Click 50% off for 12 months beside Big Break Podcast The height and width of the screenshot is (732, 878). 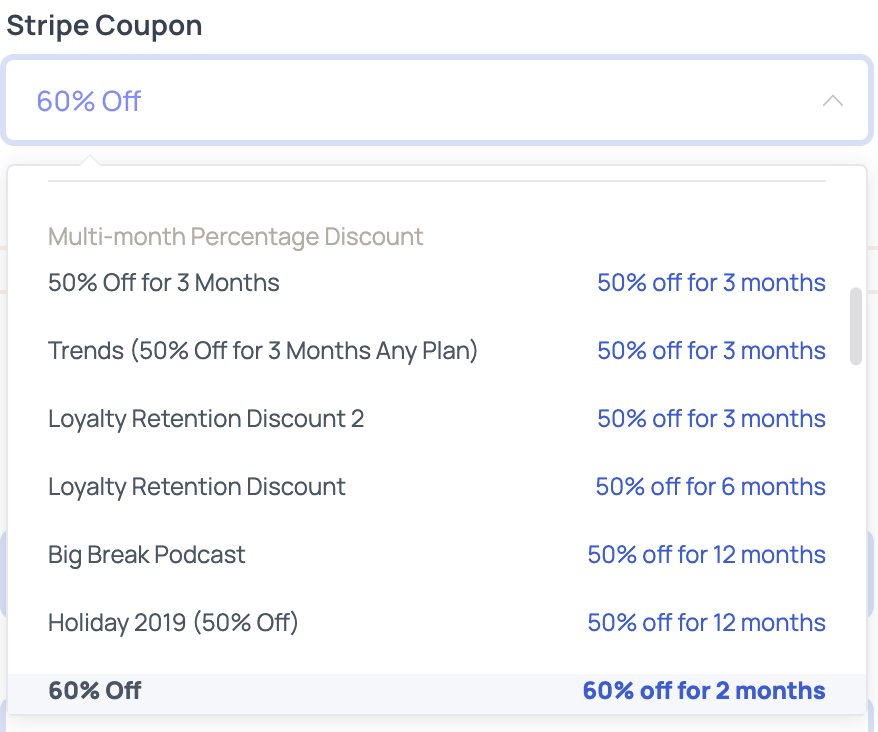click(x=706, y=555)
